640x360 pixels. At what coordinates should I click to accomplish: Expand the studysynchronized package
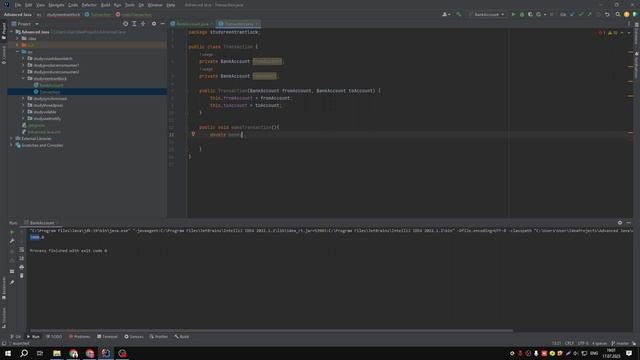point(23,98)
